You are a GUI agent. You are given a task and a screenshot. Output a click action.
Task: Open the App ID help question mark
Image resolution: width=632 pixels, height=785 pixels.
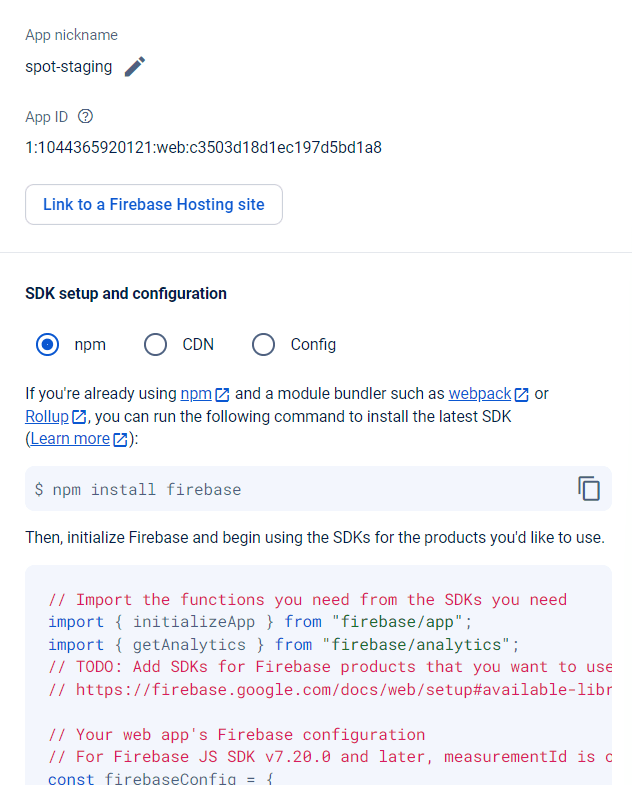tap(86, 116)
